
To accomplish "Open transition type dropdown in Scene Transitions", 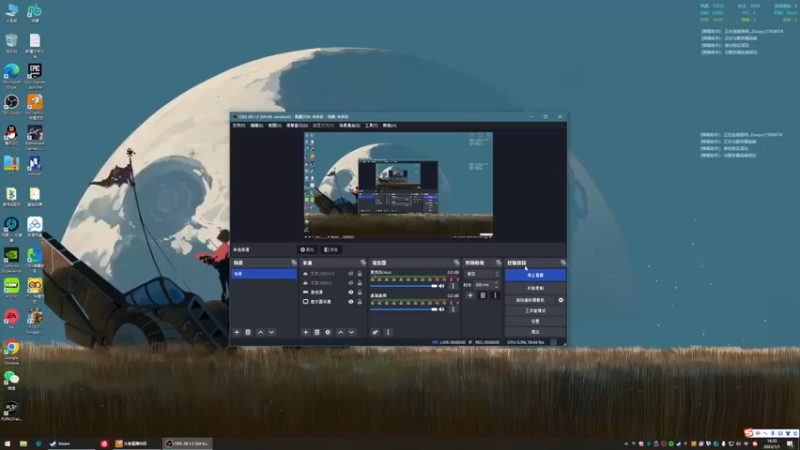I will (x=482, y=274).
